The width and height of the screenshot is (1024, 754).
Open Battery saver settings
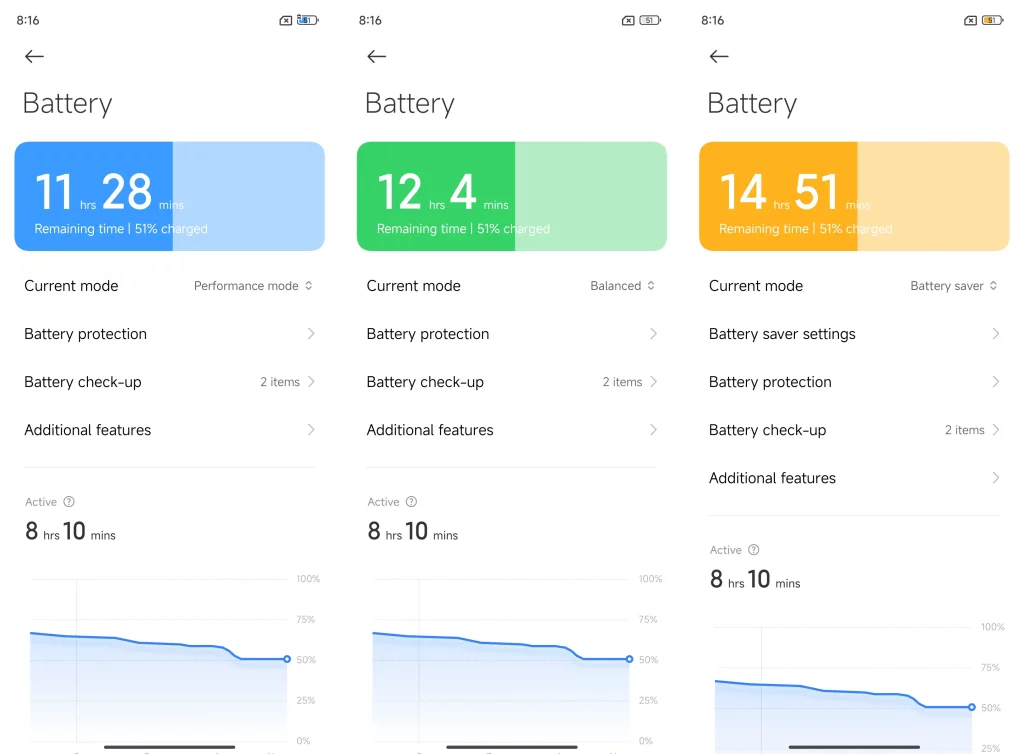click(854, 334)
